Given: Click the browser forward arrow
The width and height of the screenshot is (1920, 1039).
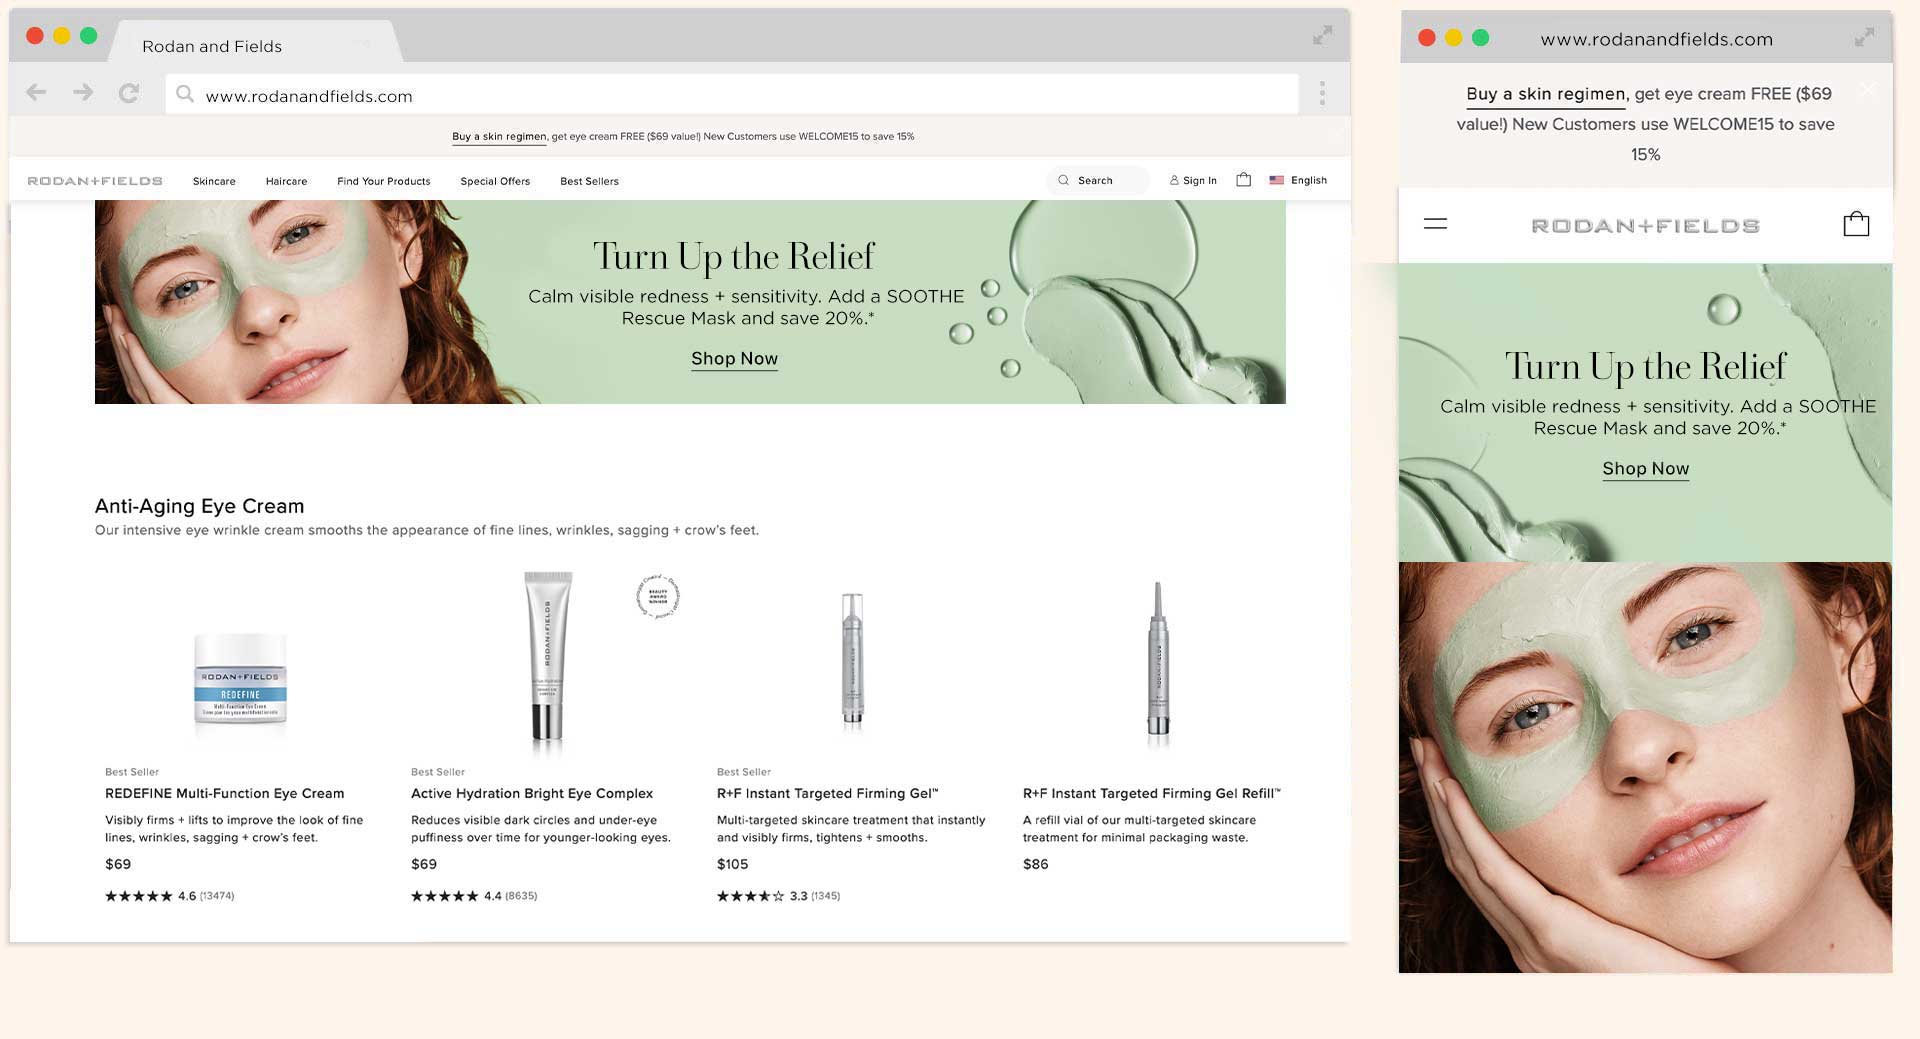Looking at the screenshot, I should pyautogui.click(x=83, y=93).
